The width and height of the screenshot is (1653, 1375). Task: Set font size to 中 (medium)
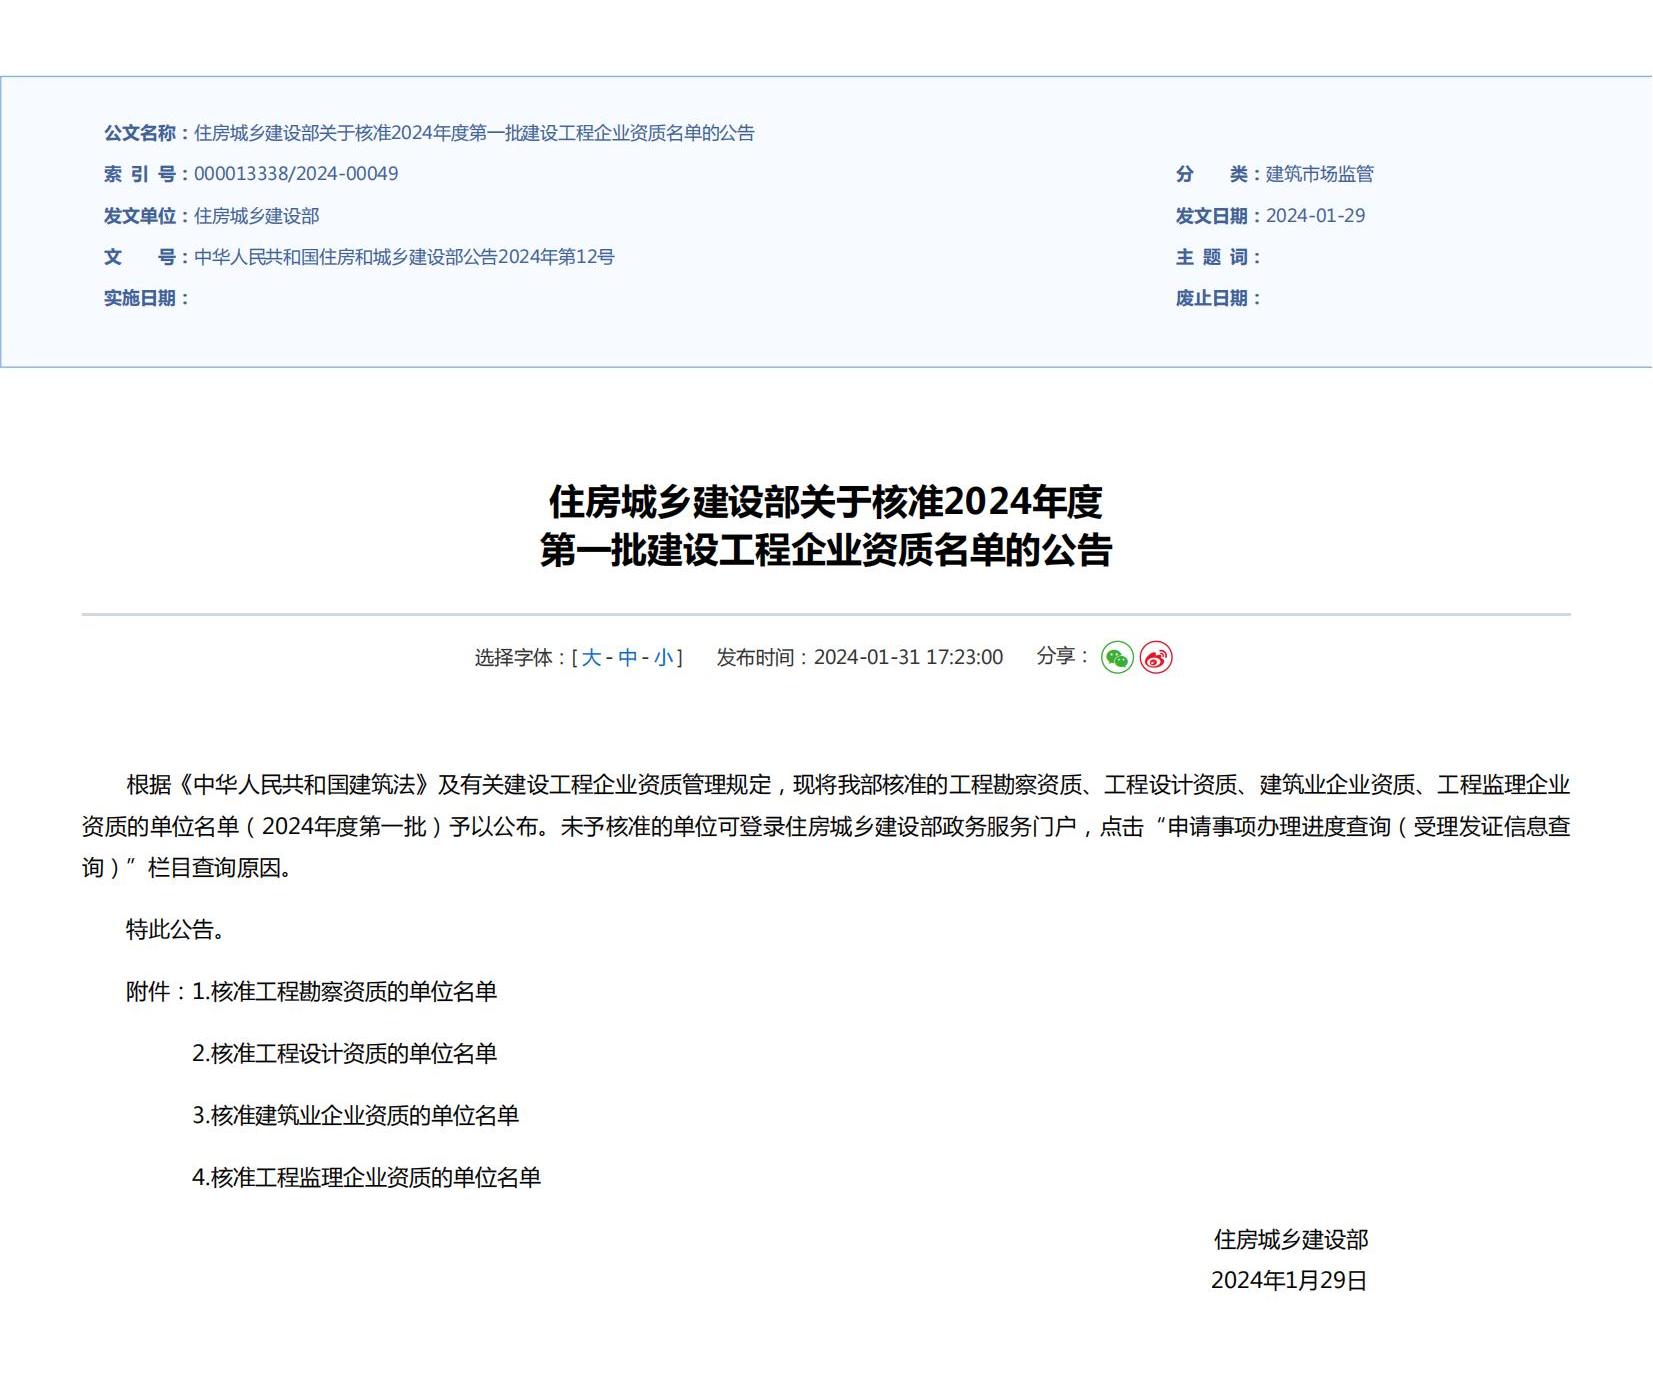pyautogui.click(x=628, y=658)
